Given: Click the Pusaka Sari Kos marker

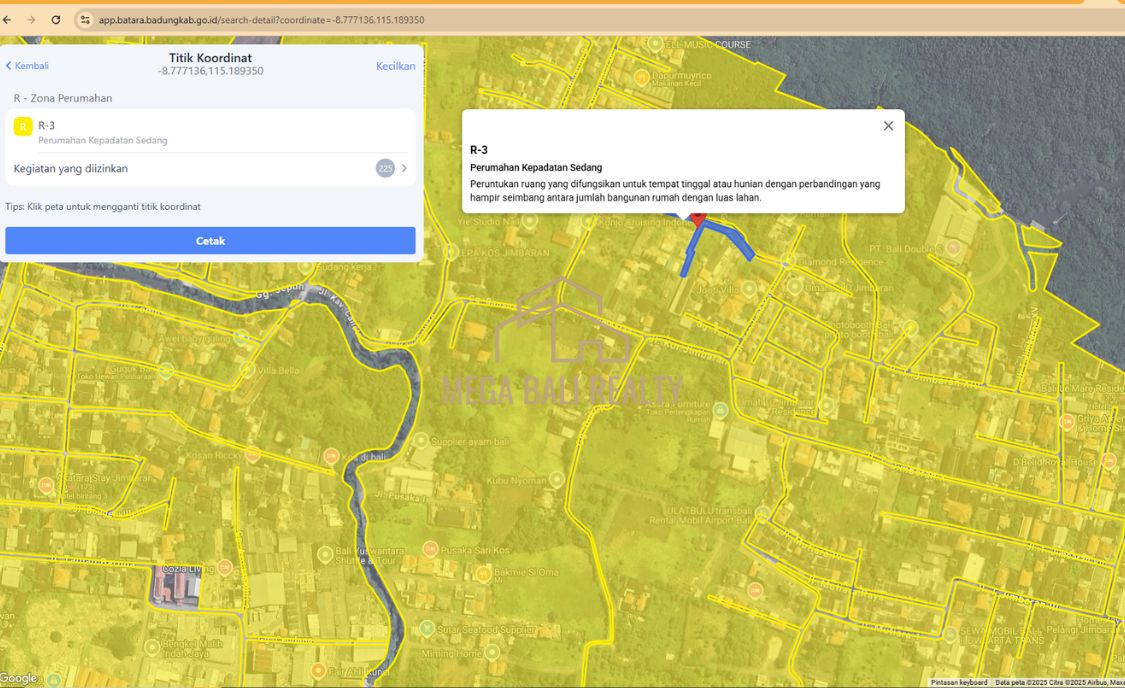Looking at the screenshot, I should pos(430,549).
